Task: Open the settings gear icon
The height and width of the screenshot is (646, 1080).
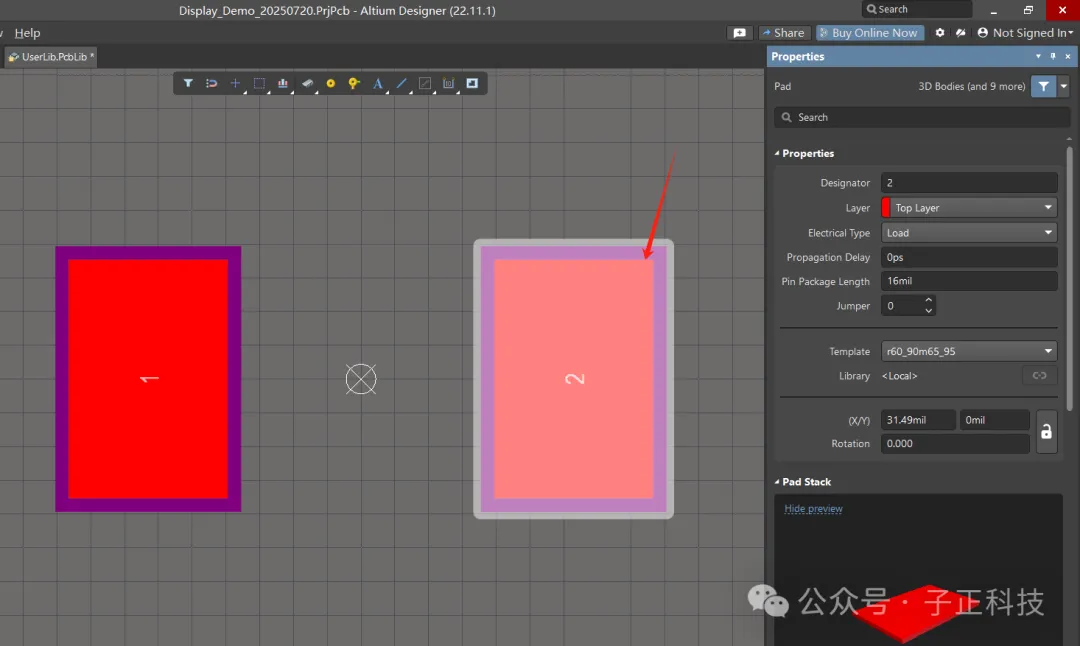Action: (x=939, y=32)
